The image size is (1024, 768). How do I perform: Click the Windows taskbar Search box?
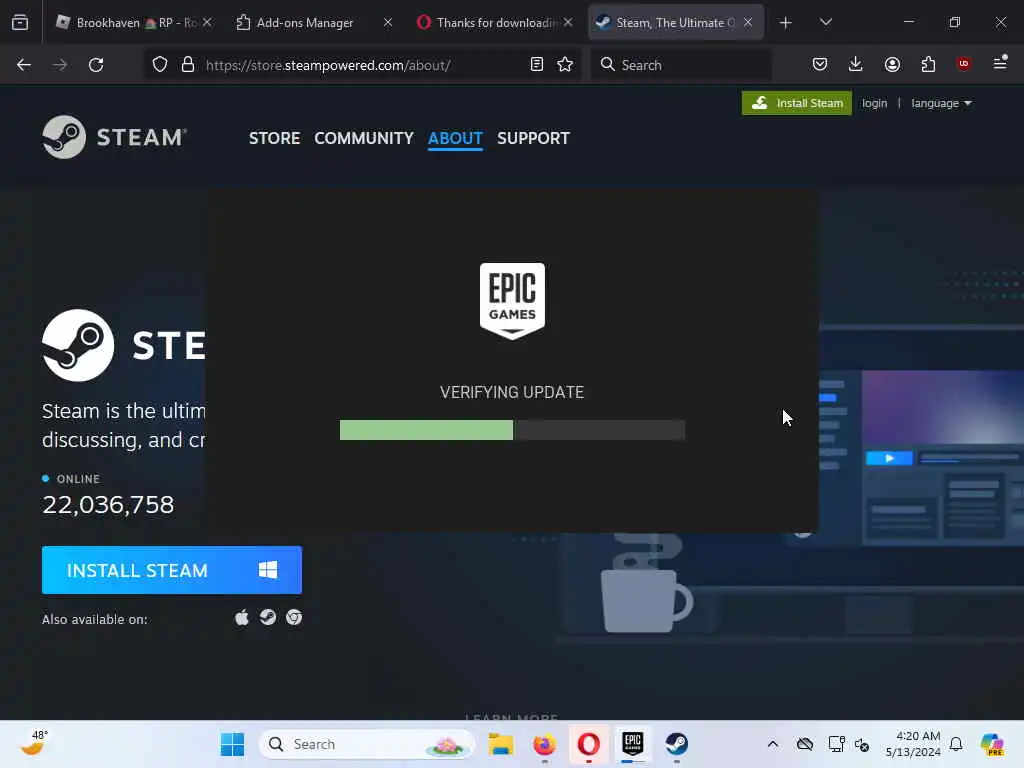pyautogui.click(x=366, y=744)
